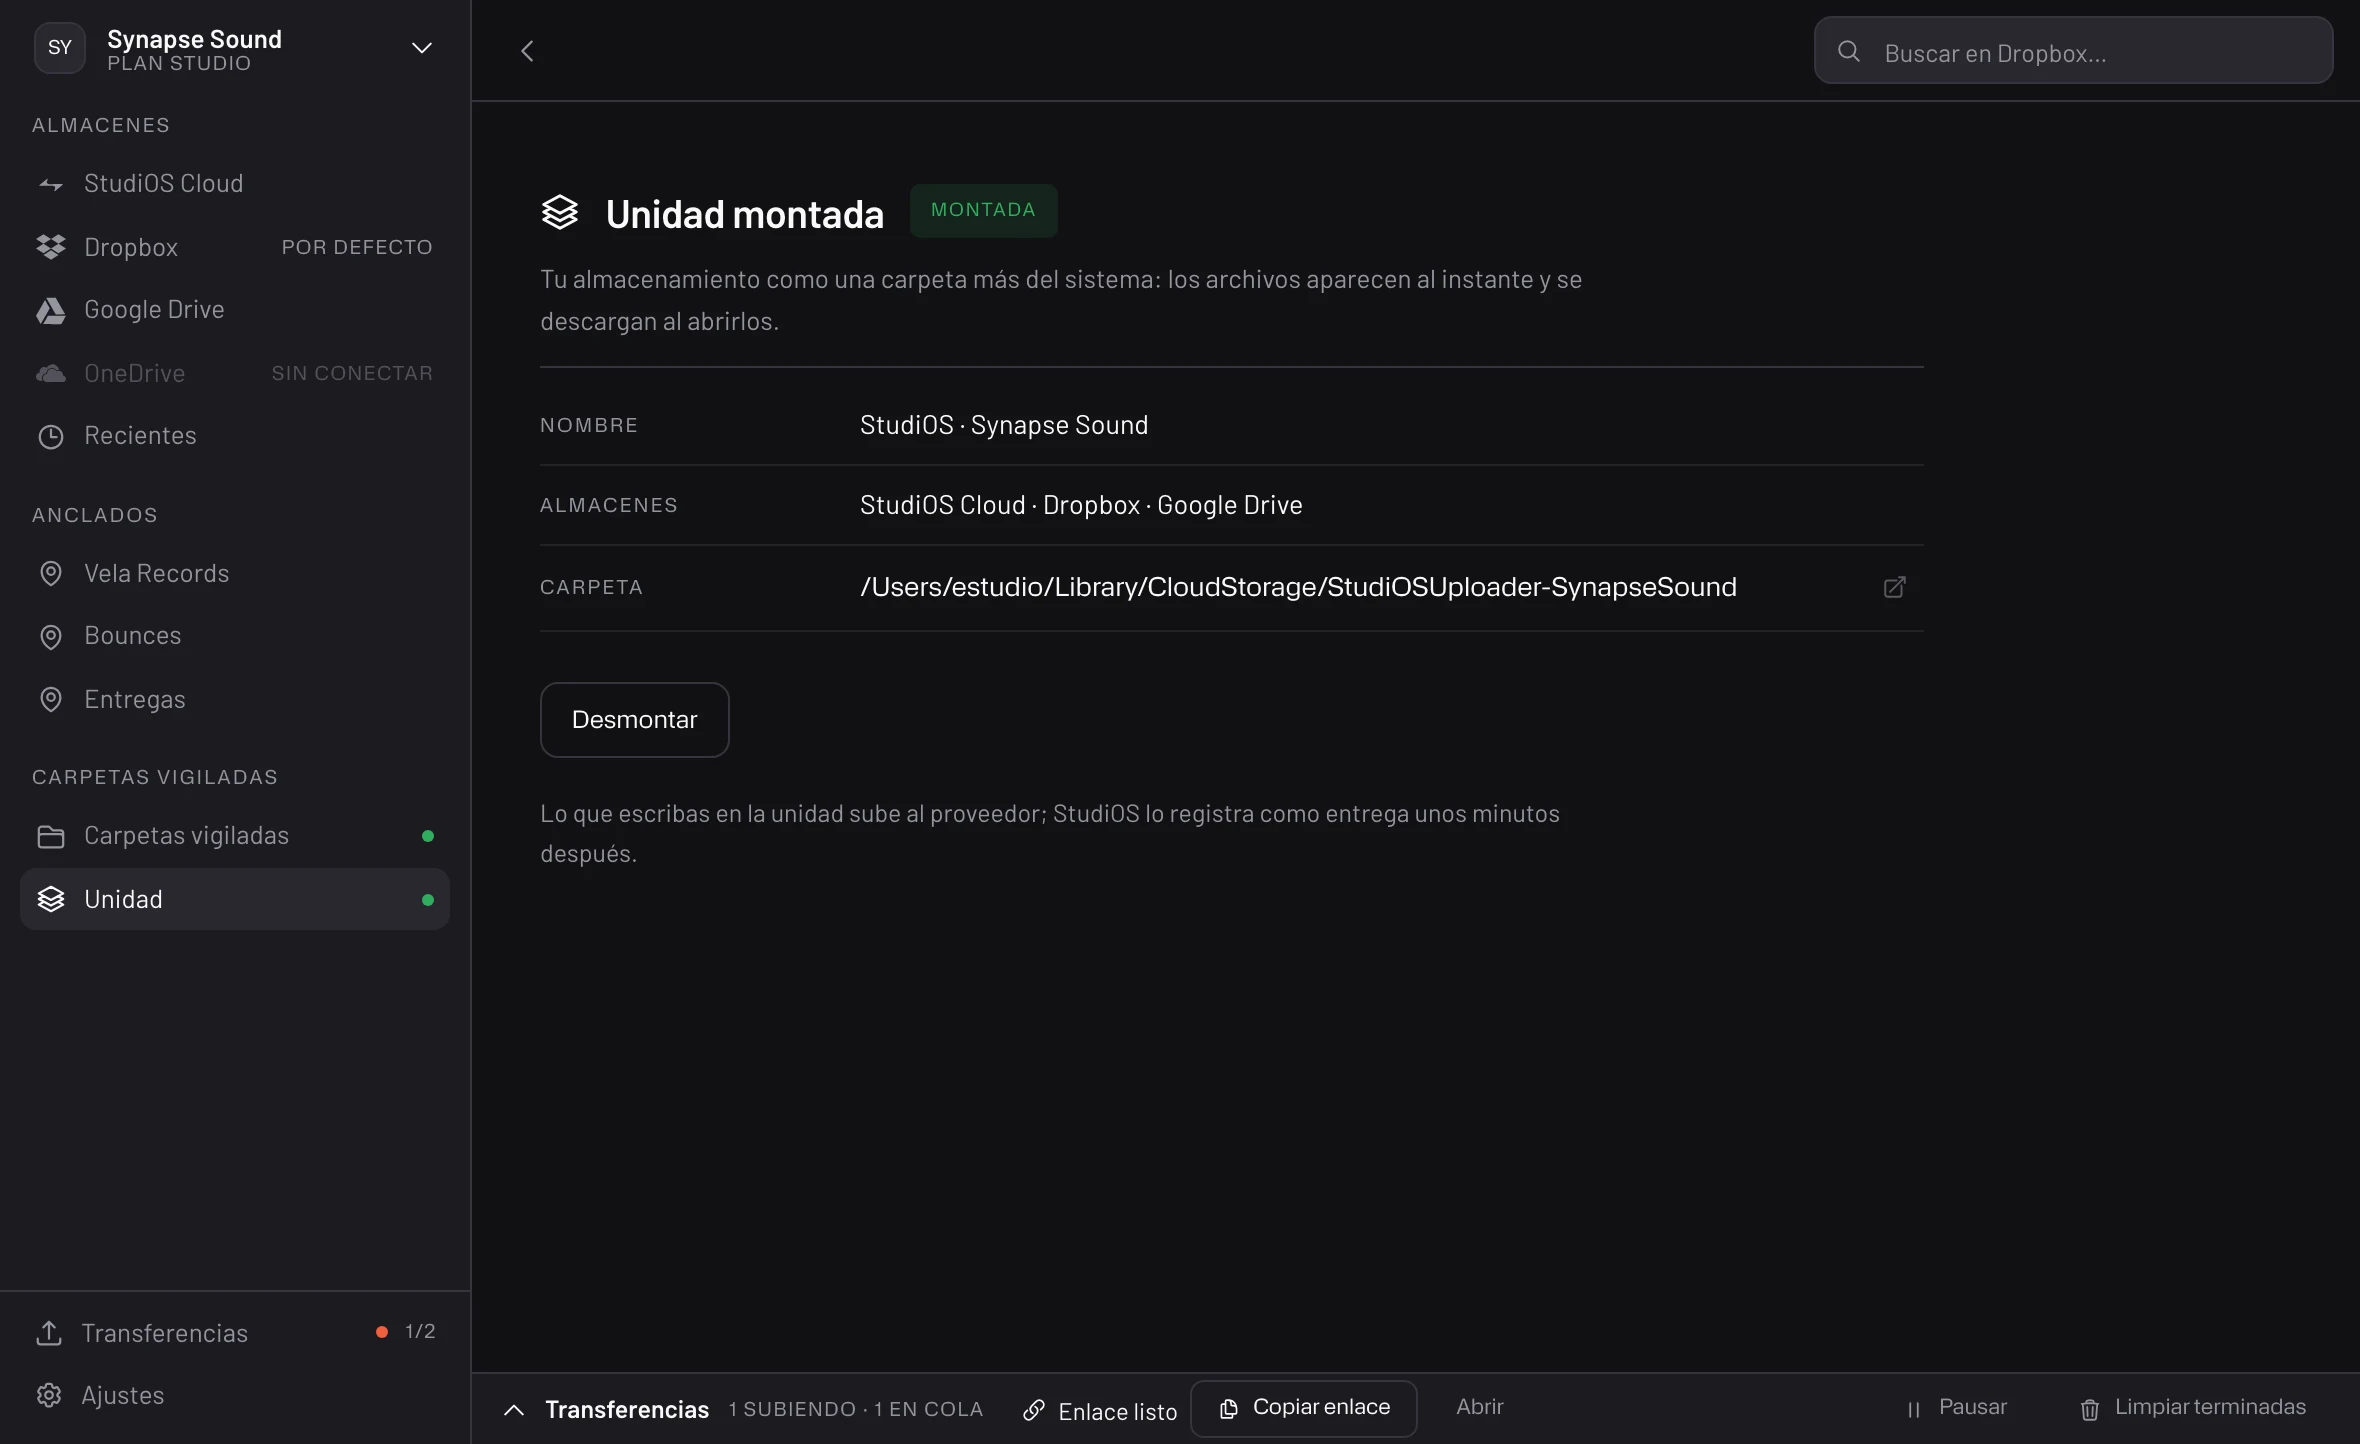Image resolution: width=2360 pixels, height=1444 pixels.
Task: Click the Carpetas vigiladas folder icon
Action: click(51, 836)
